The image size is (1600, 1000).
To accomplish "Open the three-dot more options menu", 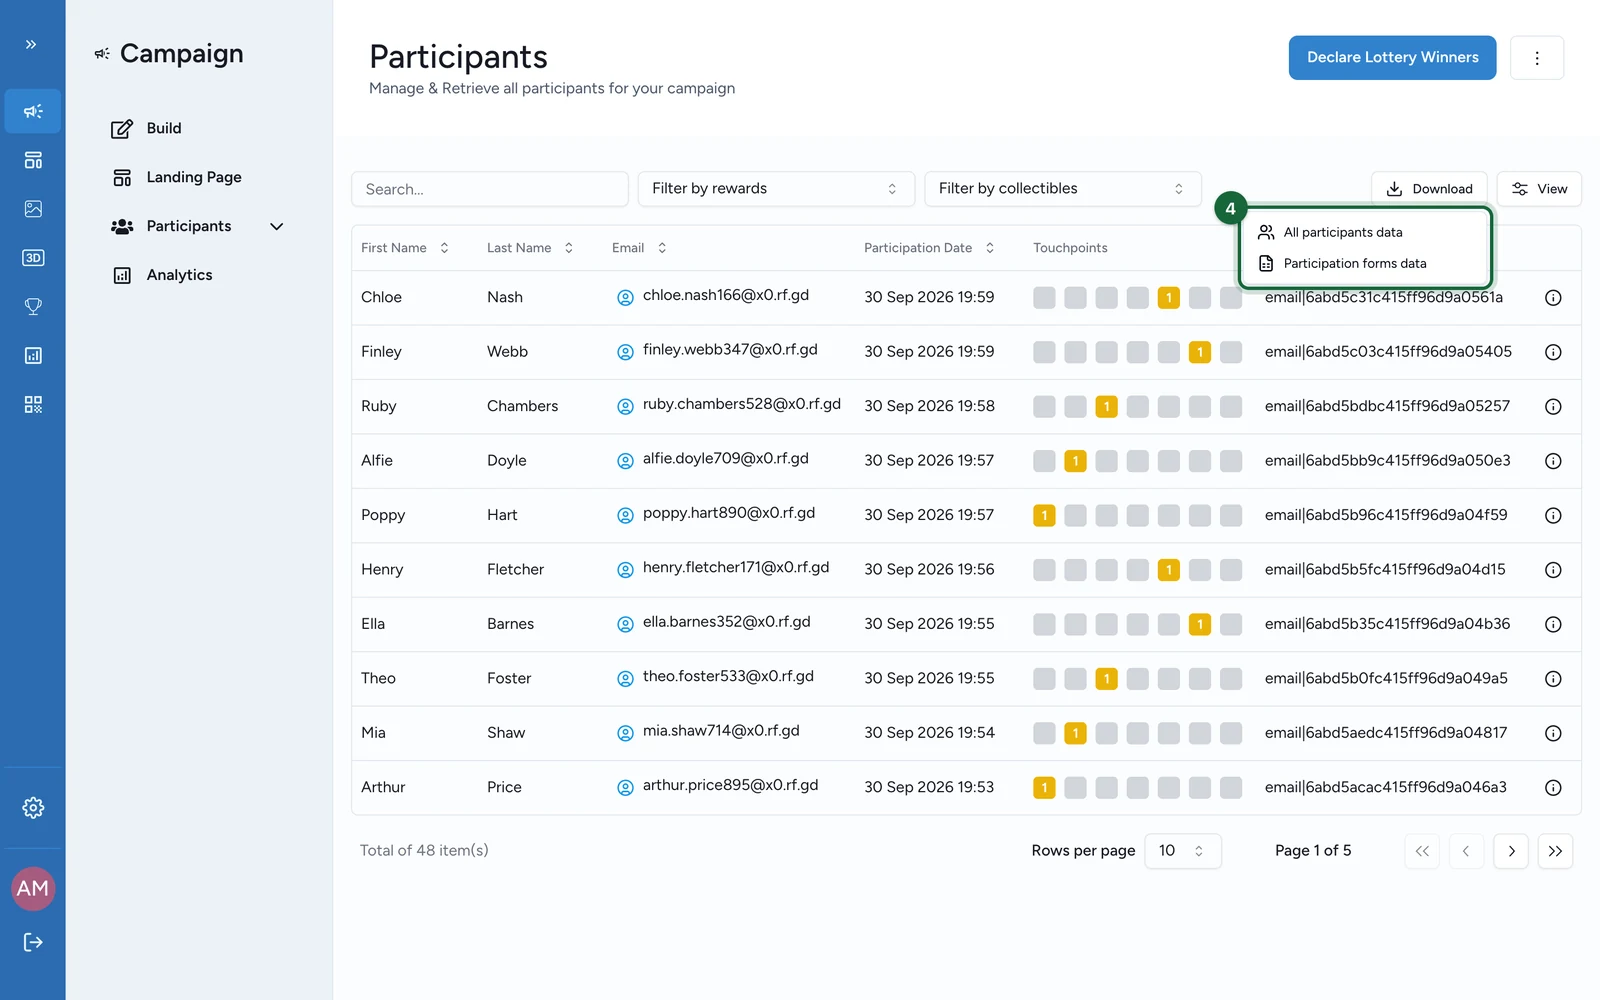I will coord(1537,58).
